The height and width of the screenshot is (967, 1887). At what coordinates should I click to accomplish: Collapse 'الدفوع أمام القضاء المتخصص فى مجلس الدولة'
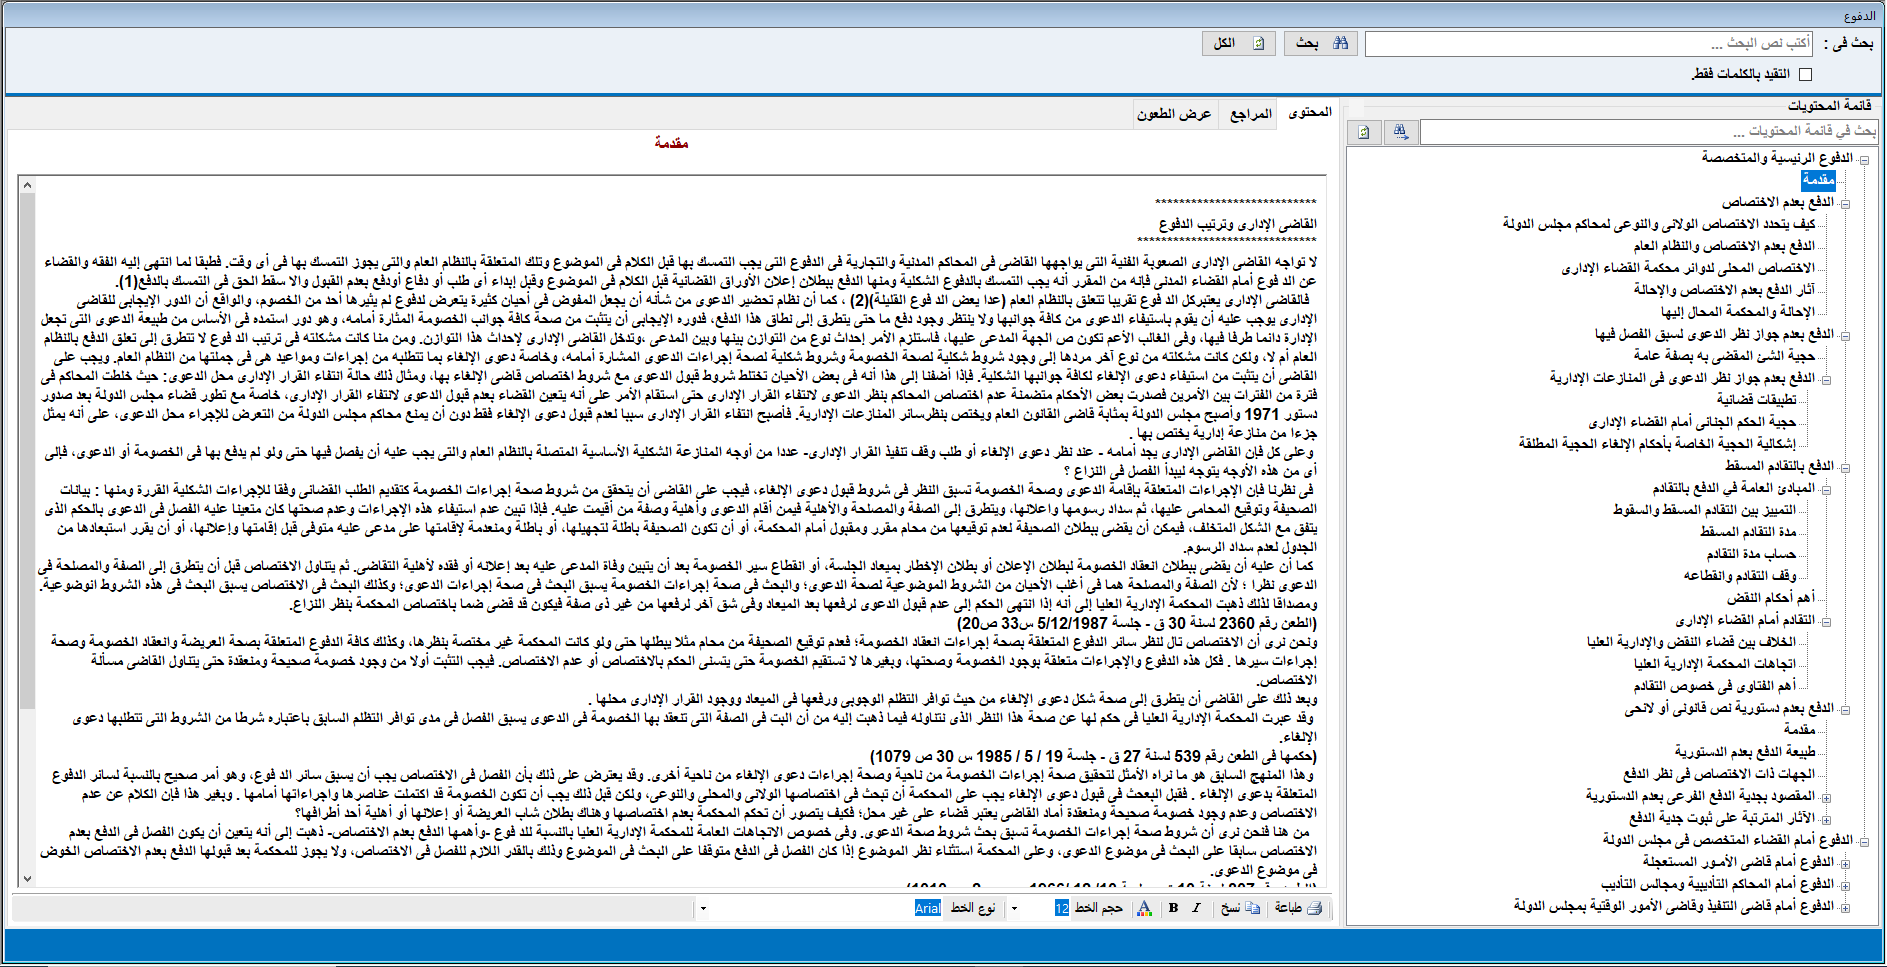[x=1864, y=841]
